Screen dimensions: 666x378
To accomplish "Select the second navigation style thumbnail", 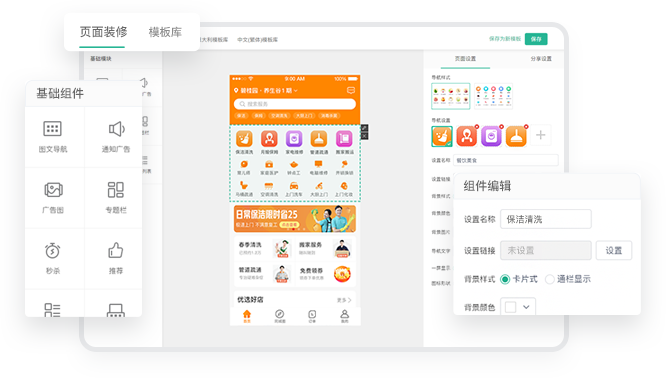I will pyautogui.click(x=493, y=96).
